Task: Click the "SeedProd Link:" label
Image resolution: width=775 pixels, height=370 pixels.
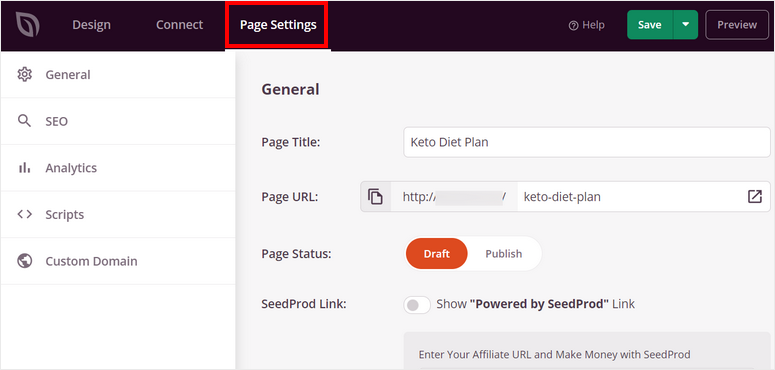Action: click(x=303, y=304)
